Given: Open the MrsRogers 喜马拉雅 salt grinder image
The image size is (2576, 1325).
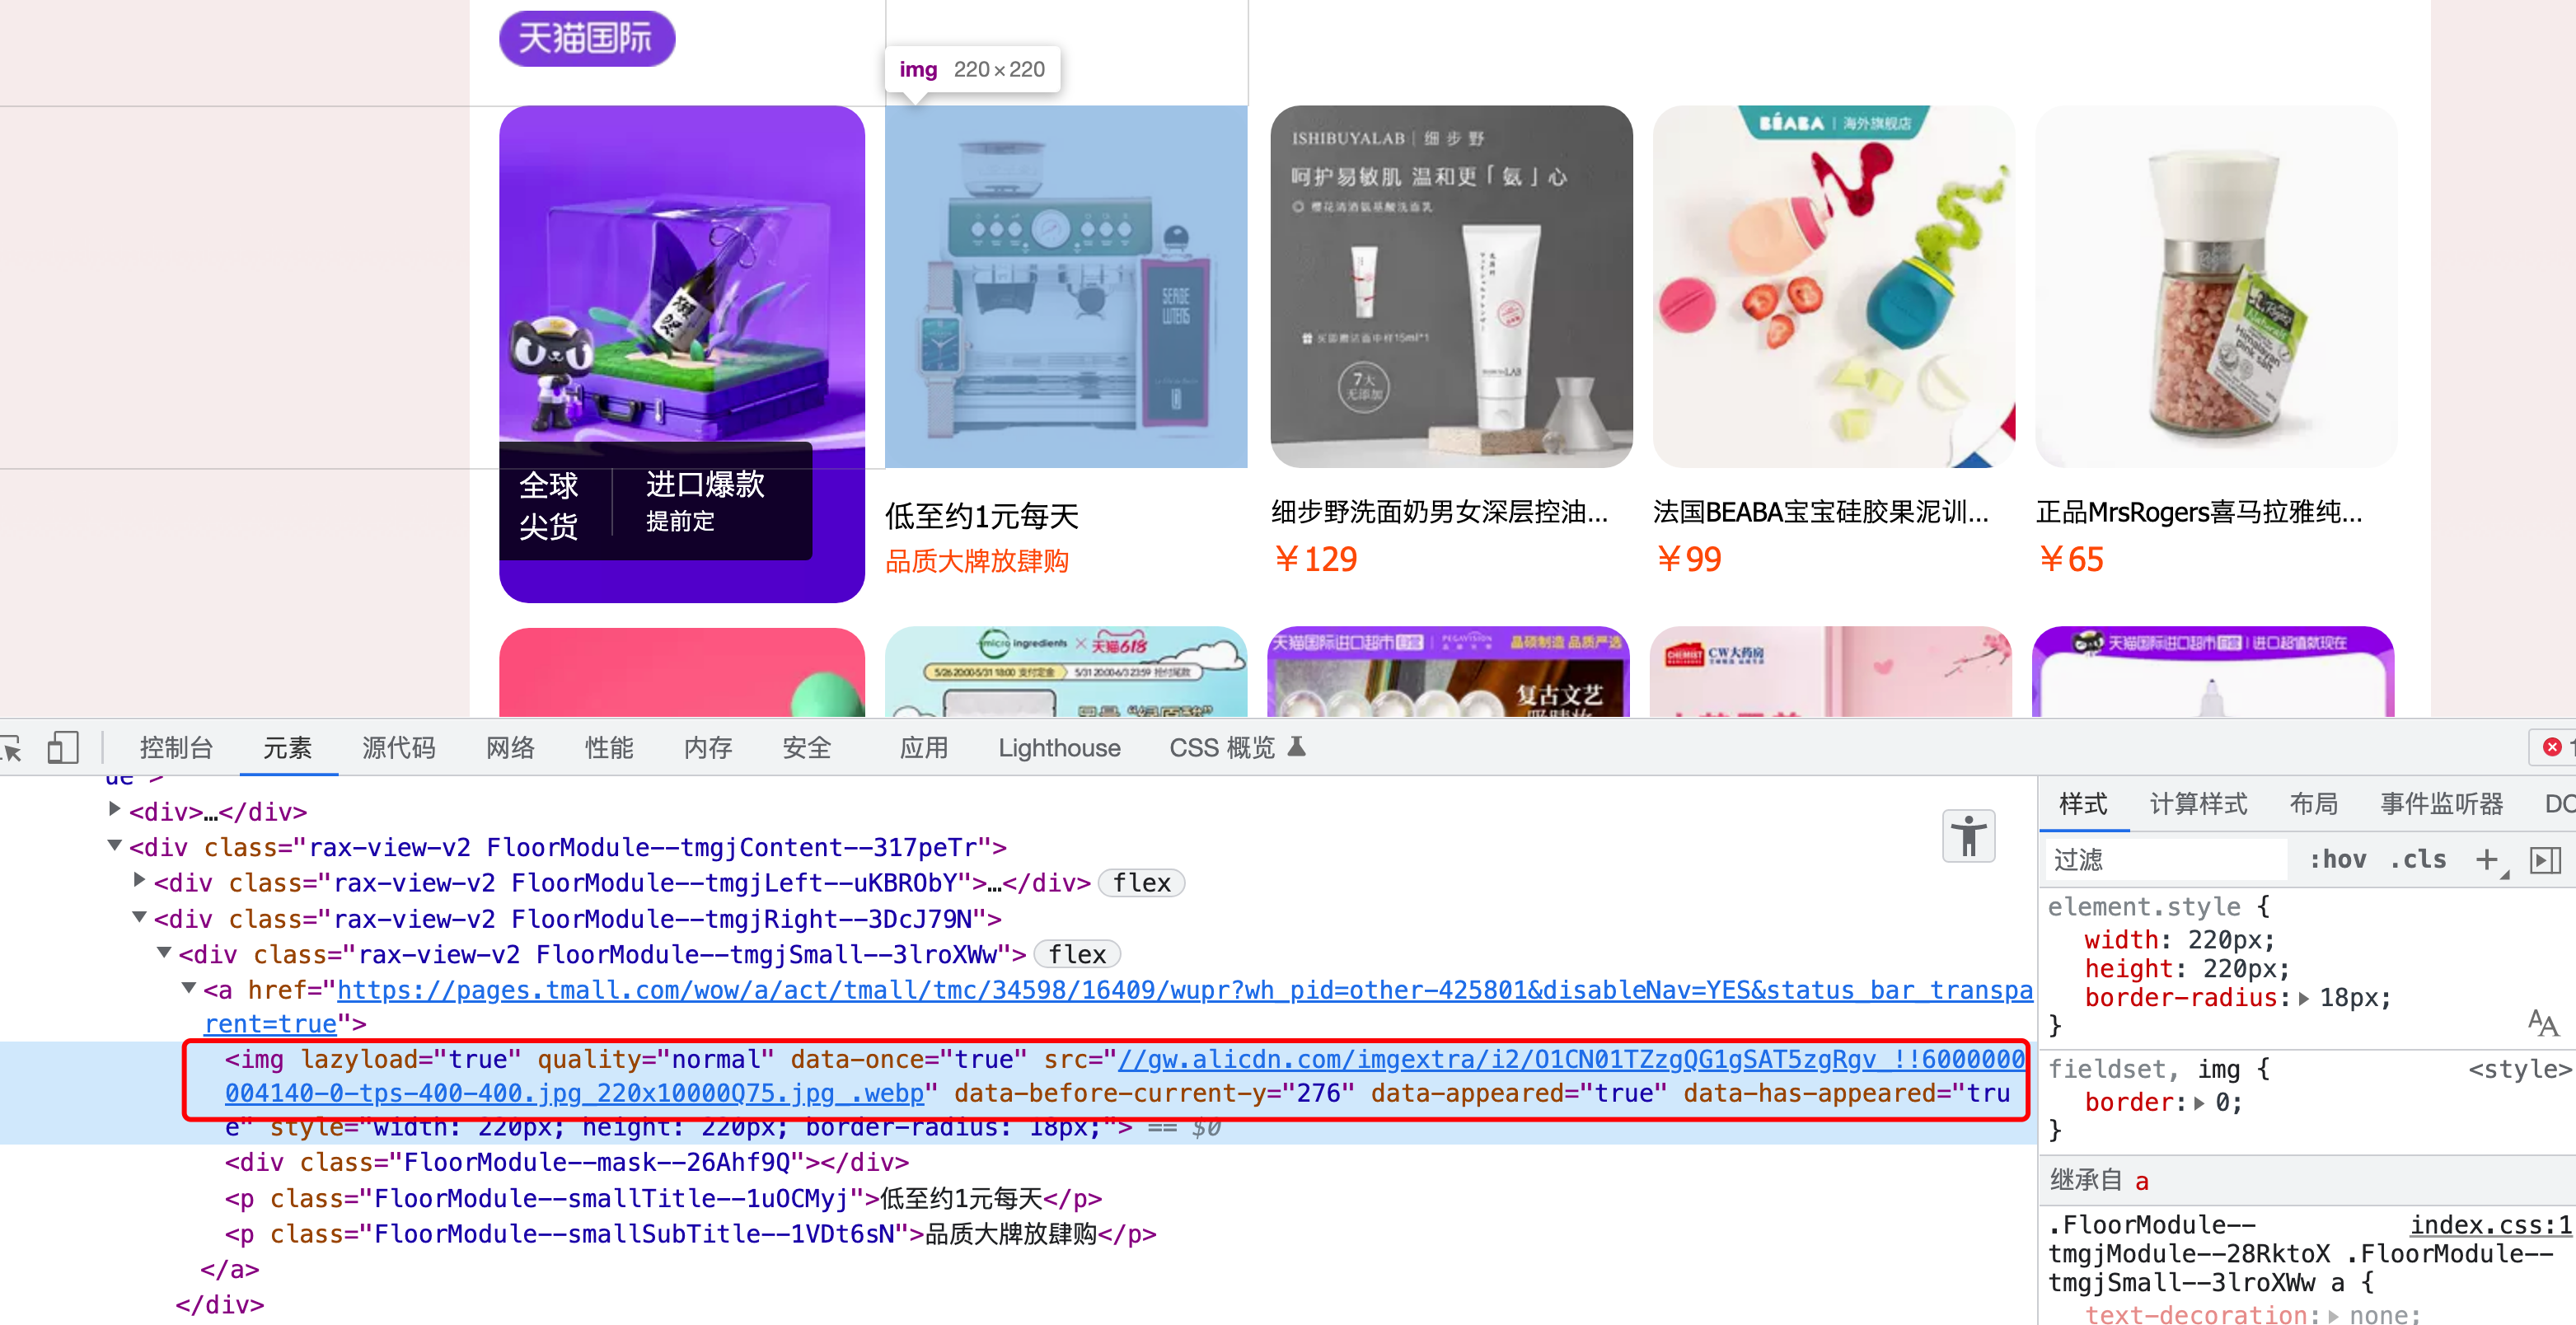Looking at the screenshot, I should (2216, 287).
